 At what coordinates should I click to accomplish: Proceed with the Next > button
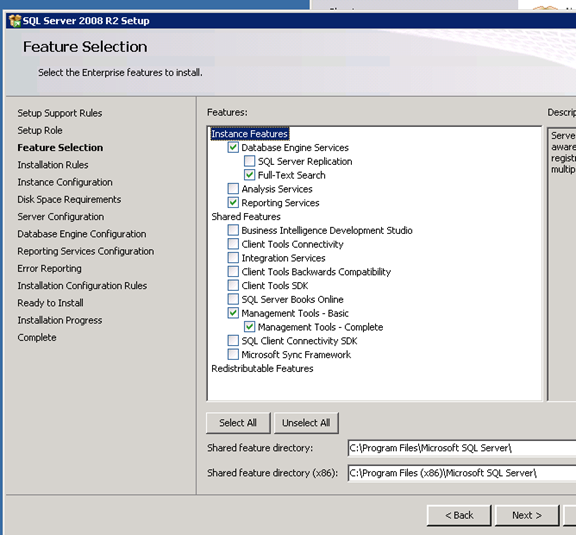(x=527, y=516)
